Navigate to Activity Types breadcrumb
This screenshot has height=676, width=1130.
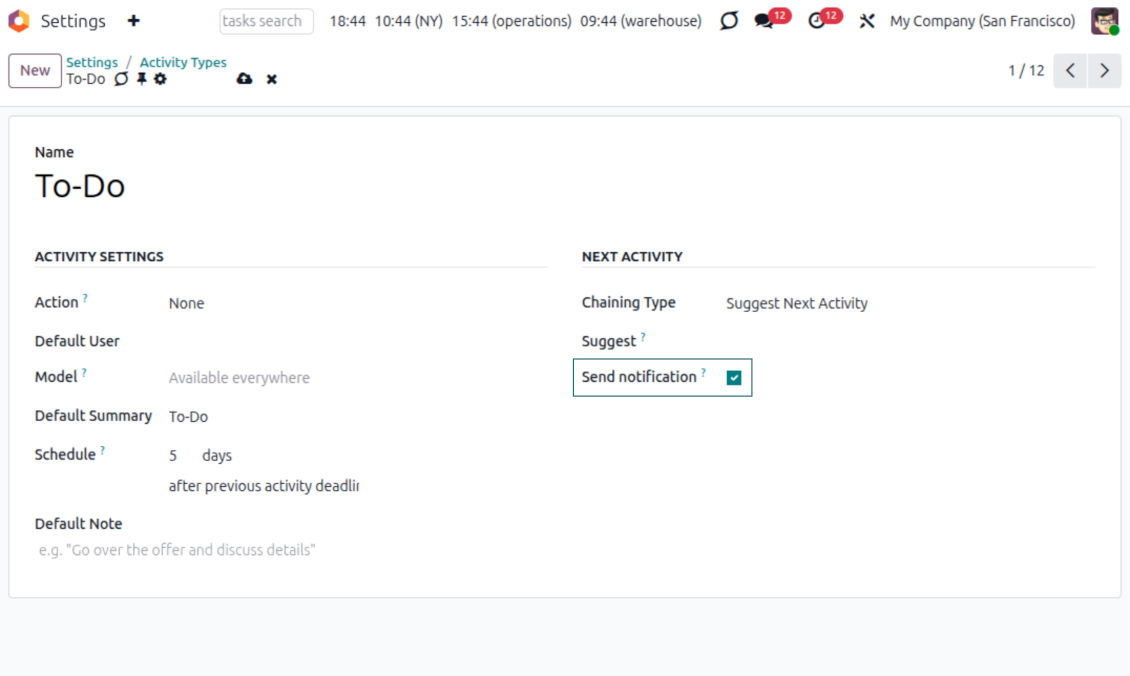point(183,62)
